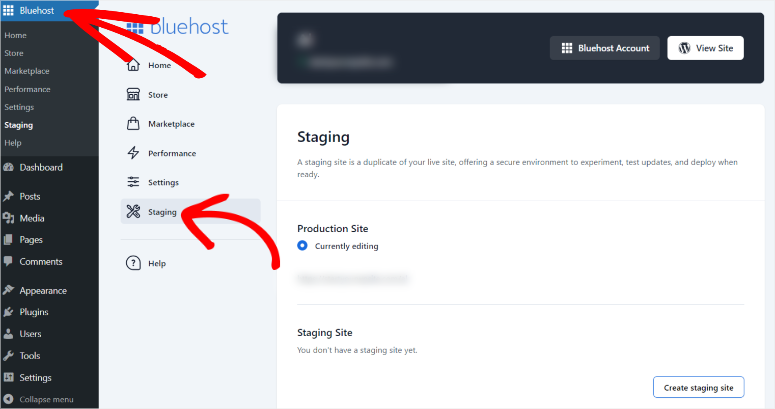Click the Production Site heading

click(333, 228)
